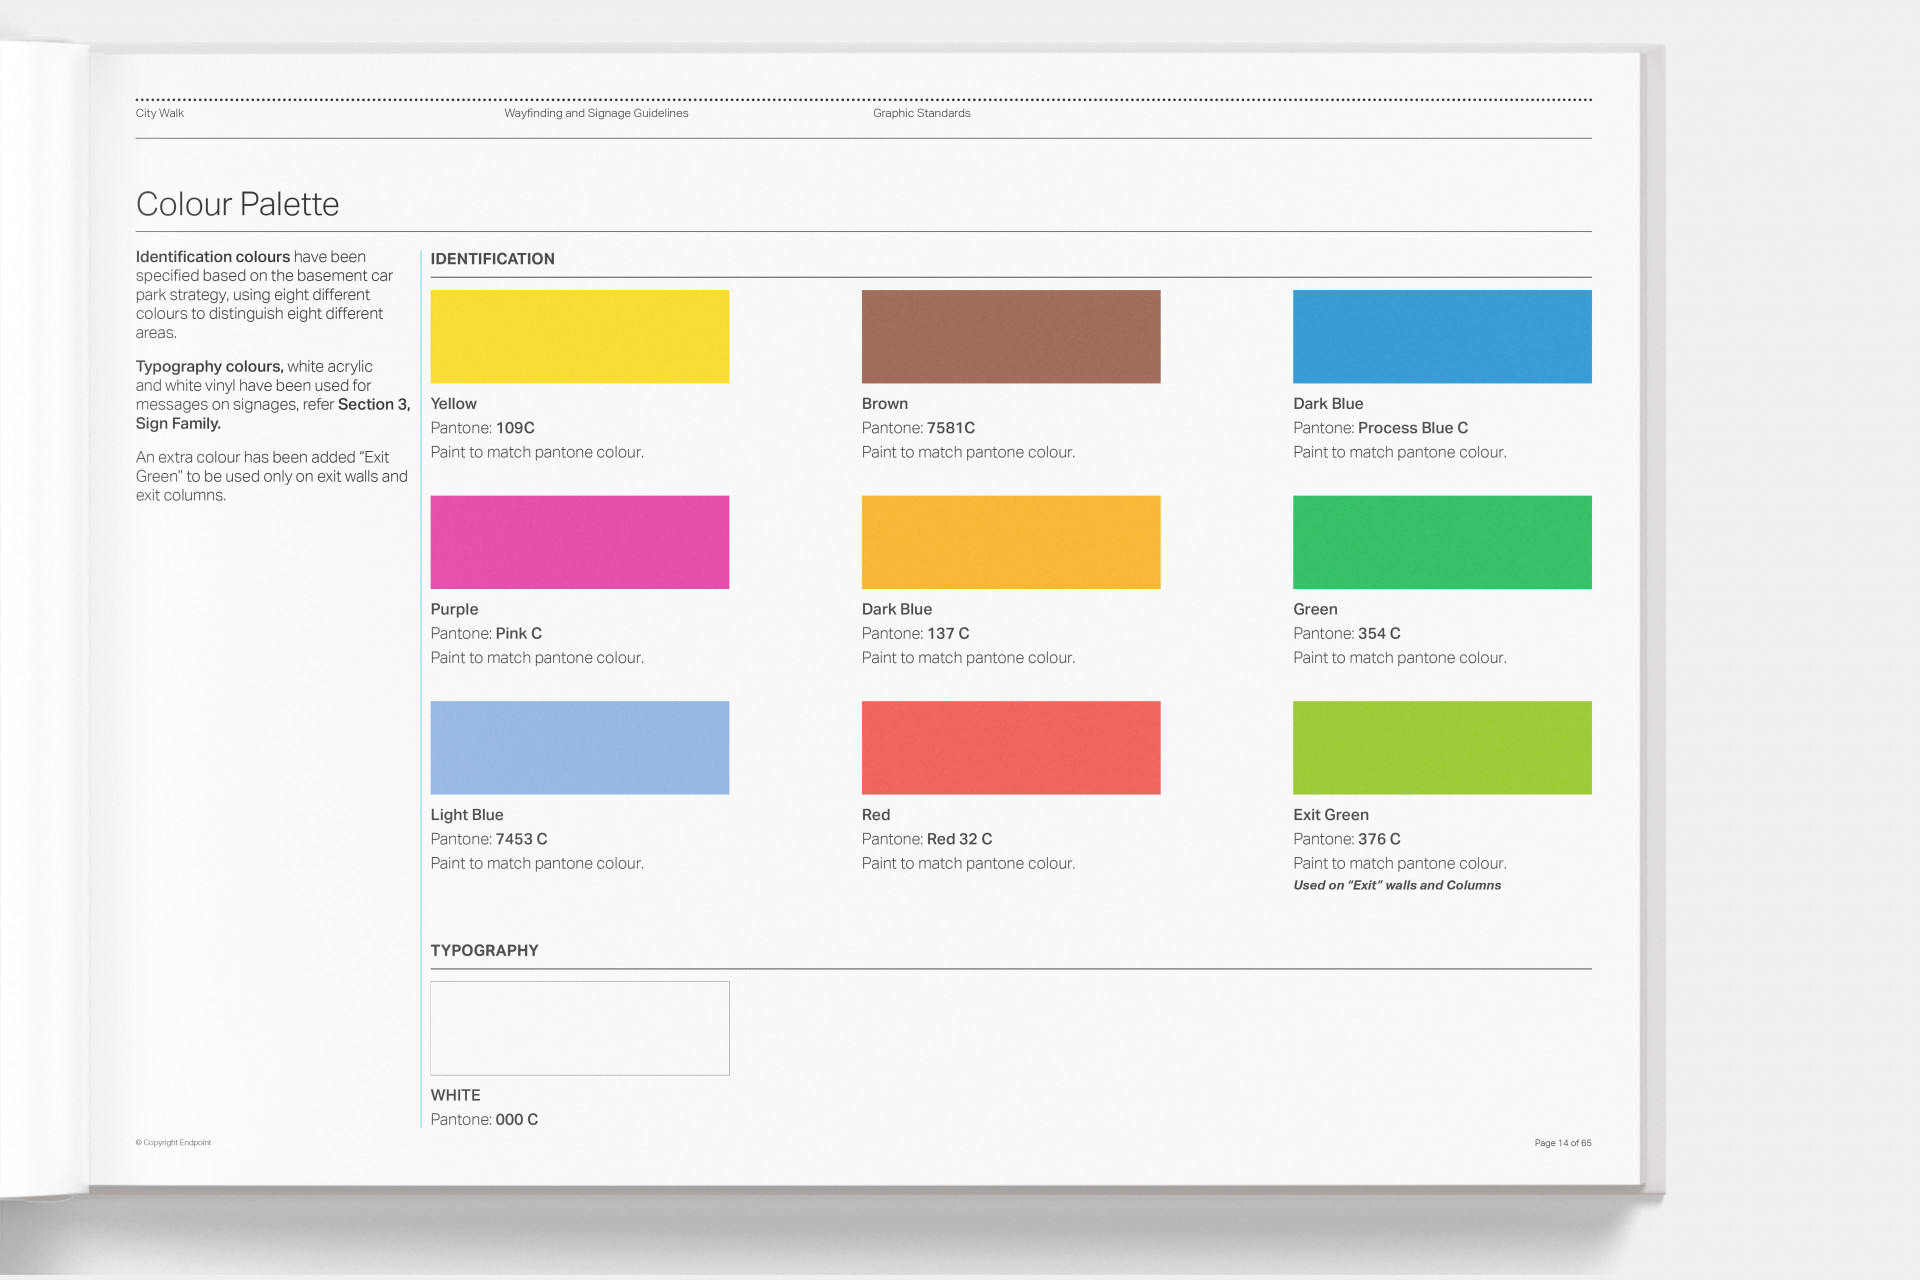
Task: Select the Yellow 109C color swatch
Action: (x=579, y=336)
